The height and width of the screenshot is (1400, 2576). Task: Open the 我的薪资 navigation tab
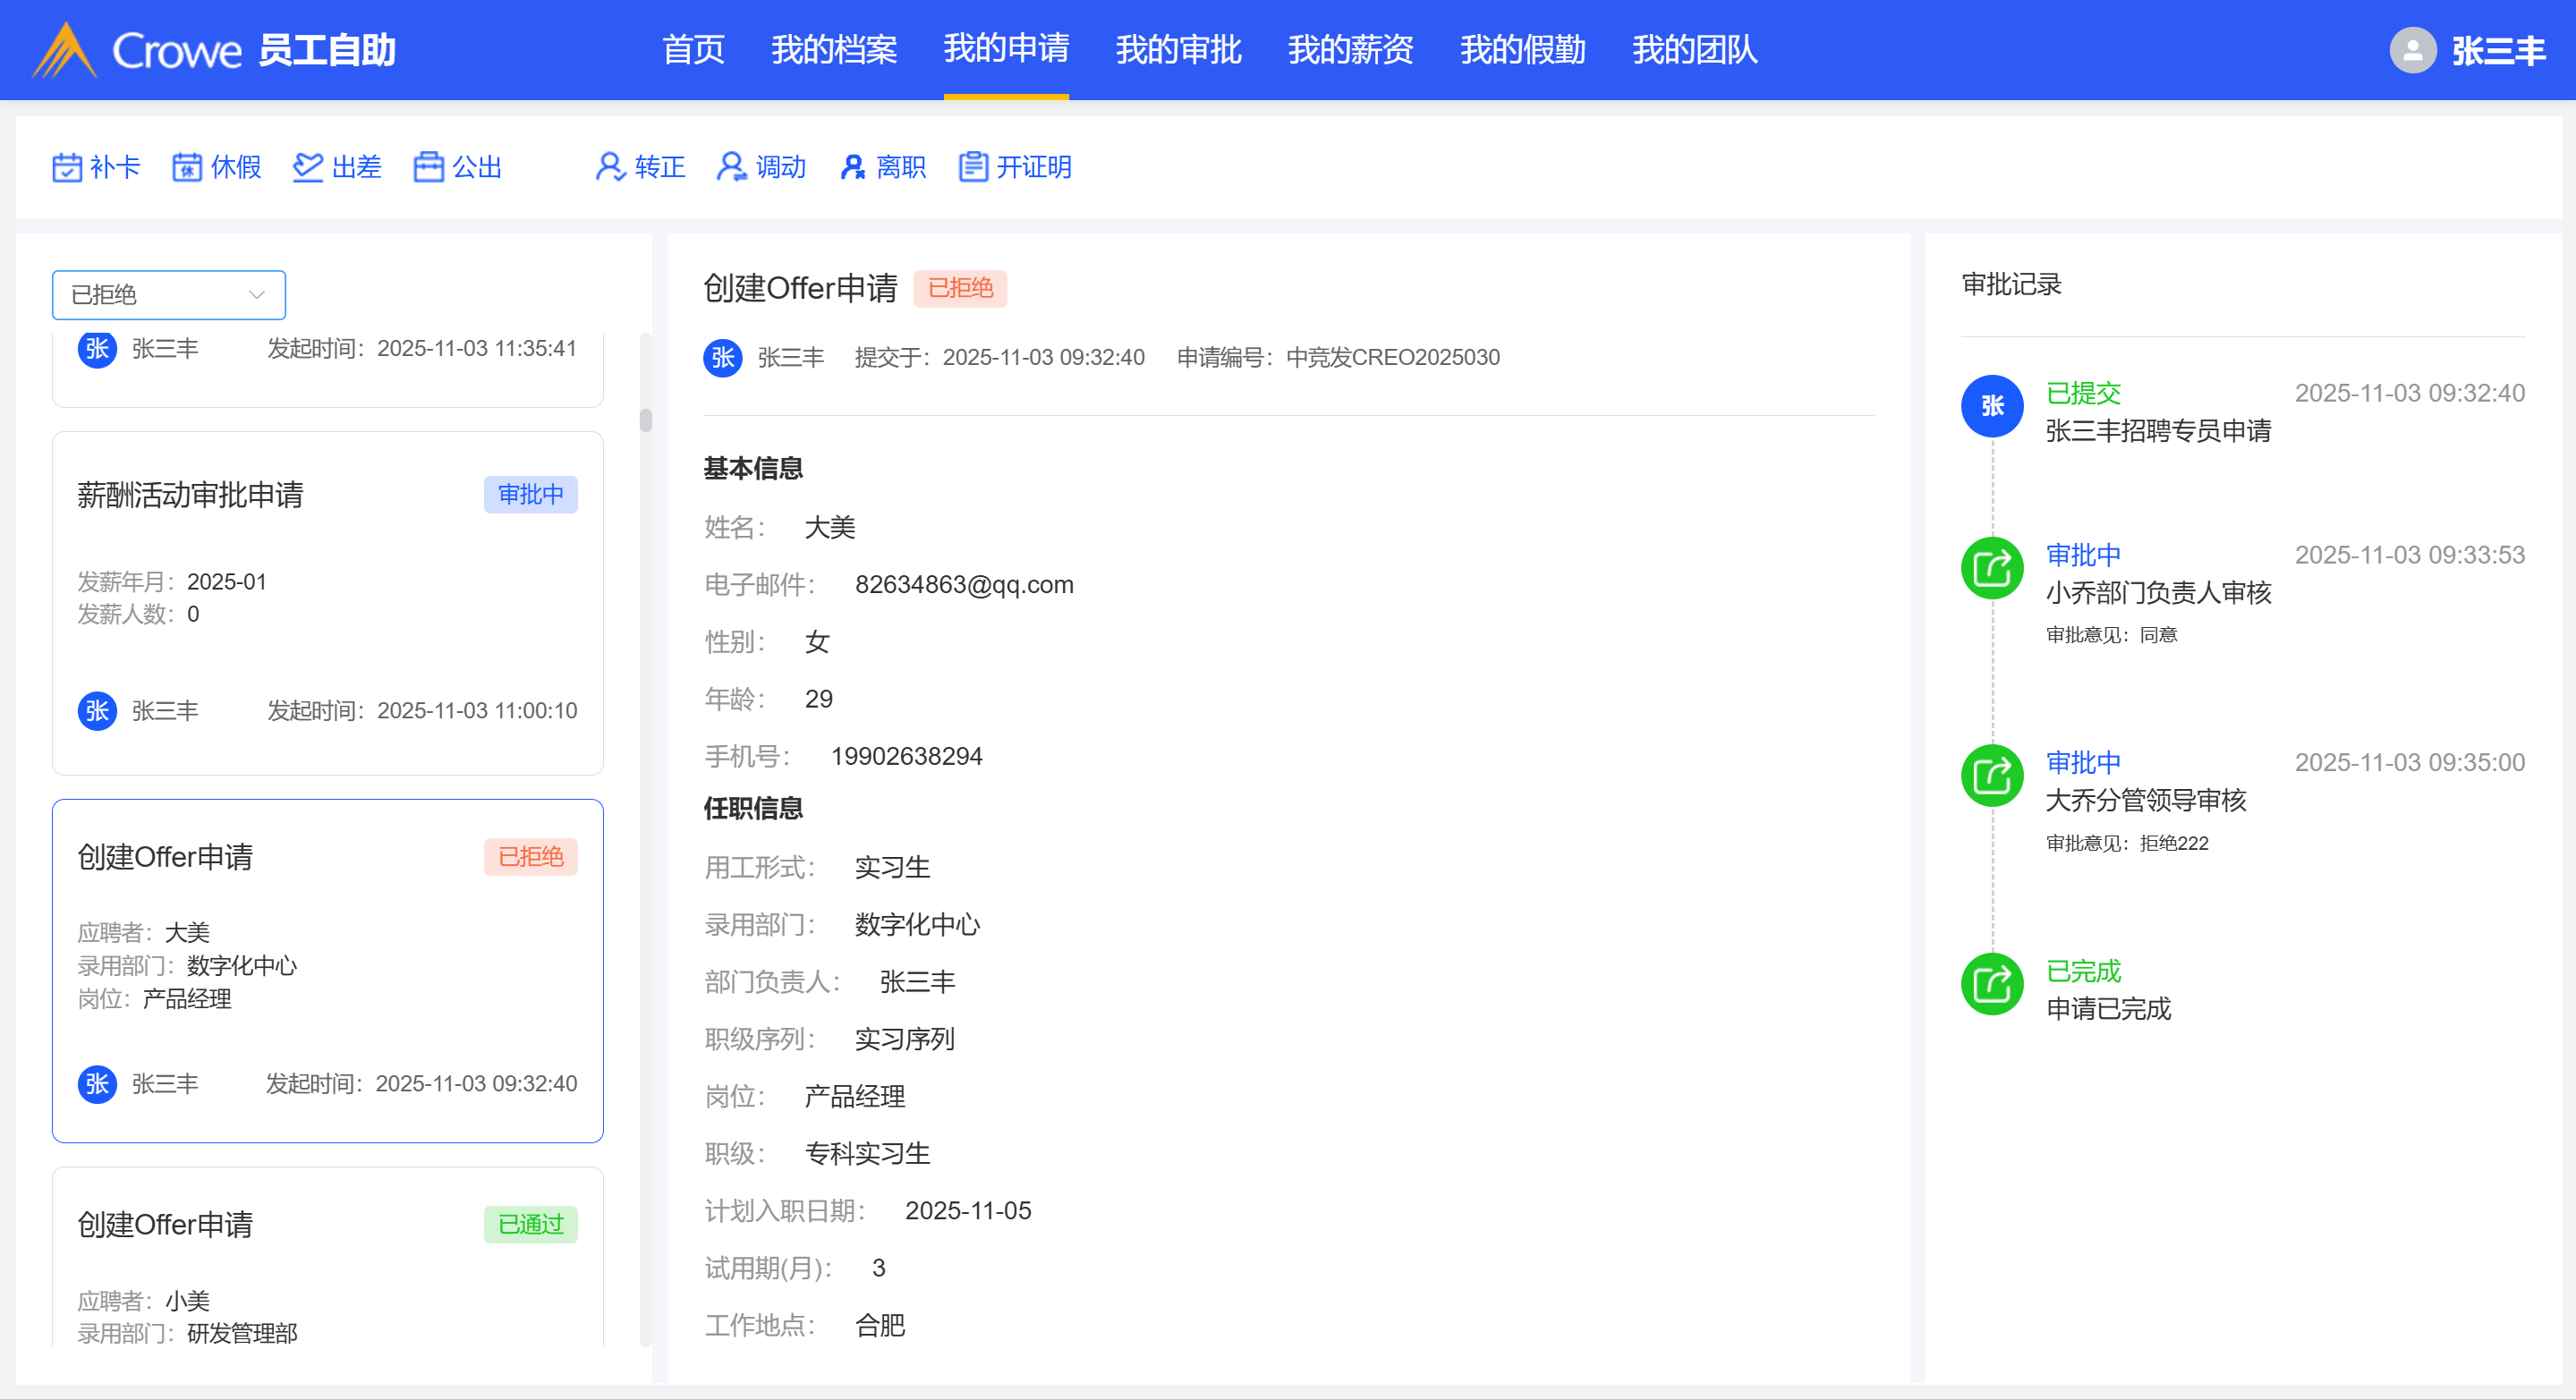click(x=1350, y=50)
